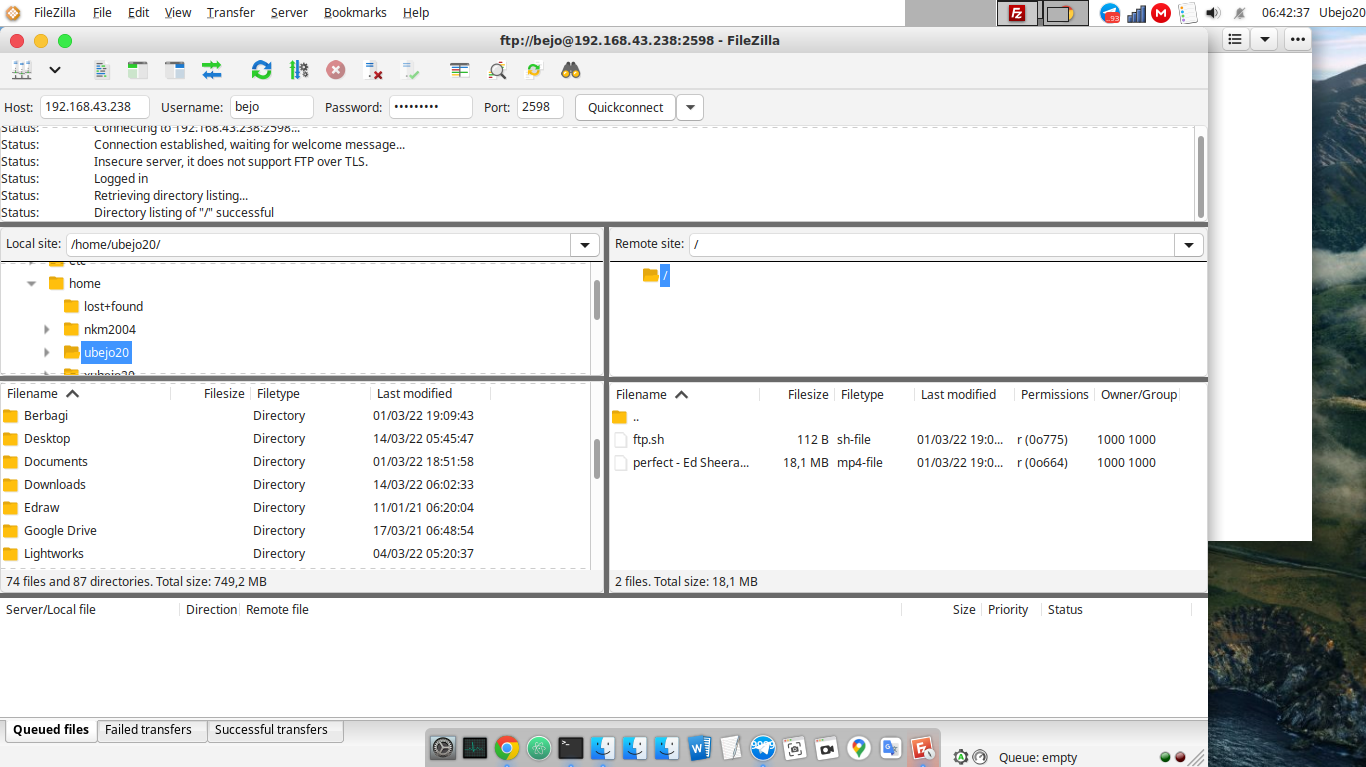
Task: Search for files recursively with binoculars
Action: [x=571, y=70]
